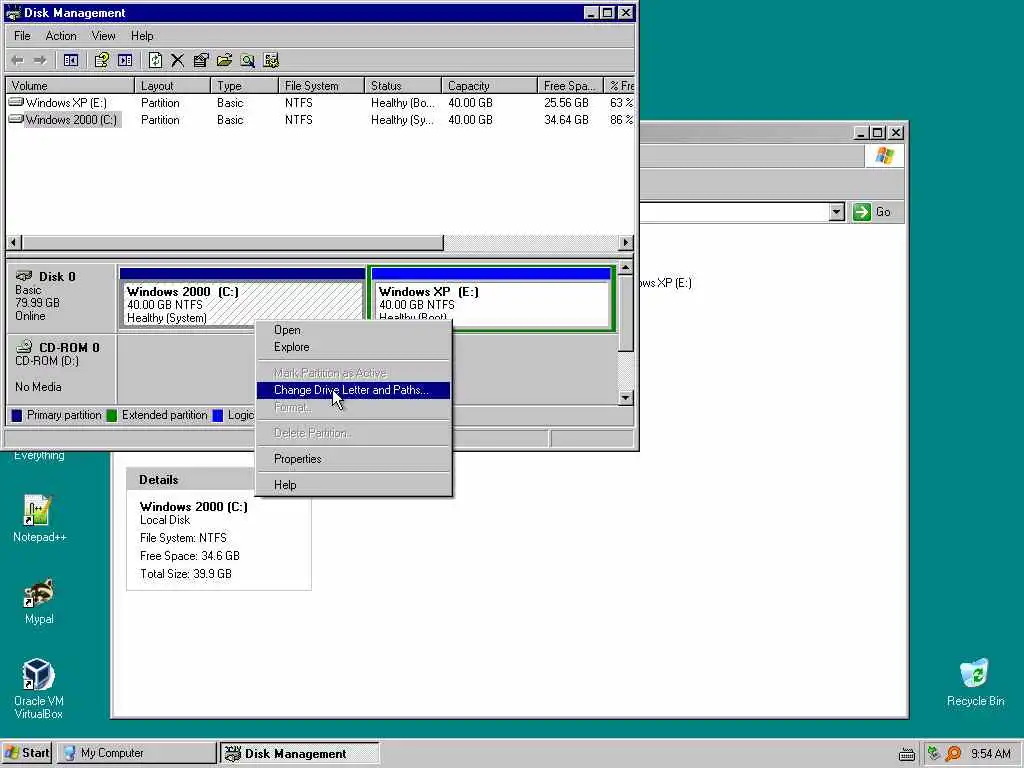
Task: Click the disk pane scroll down arrow
Action: click(x=626, y=397)
